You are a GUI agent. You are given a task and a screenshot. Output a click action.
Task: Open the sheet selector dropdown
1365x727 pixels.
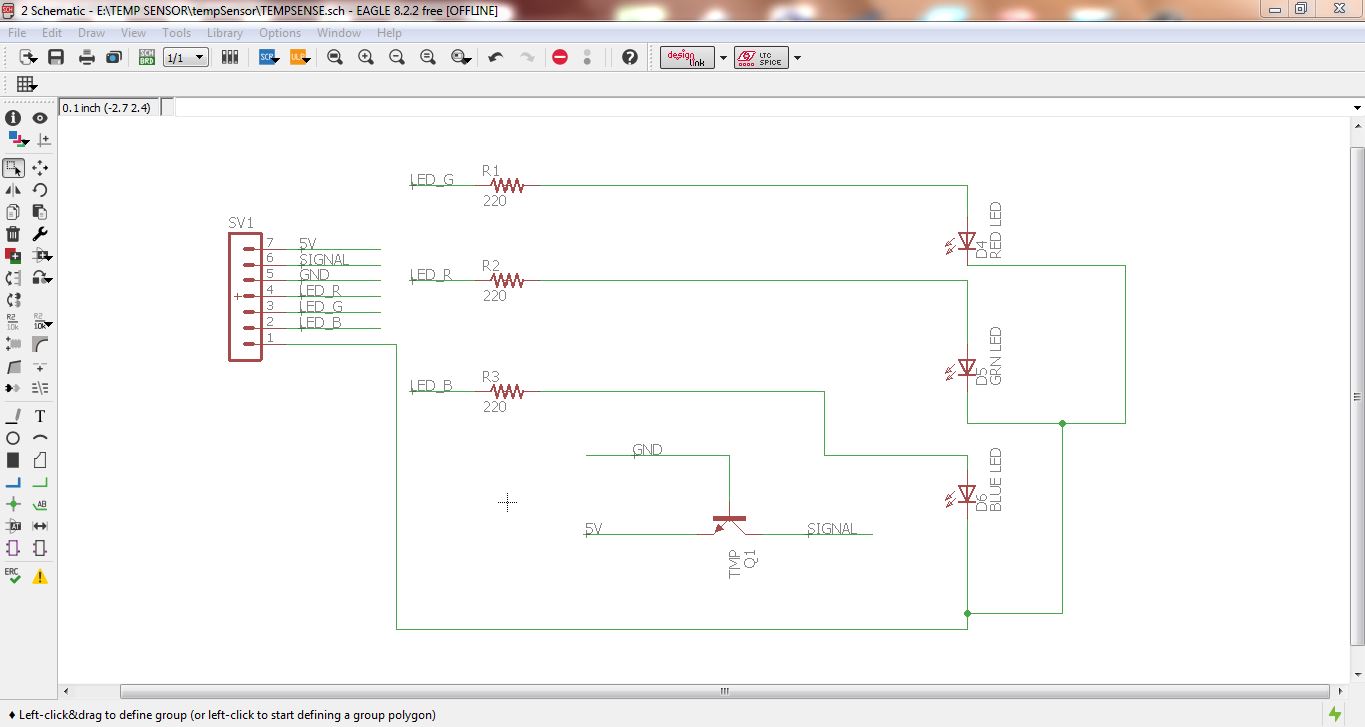pos(199,57)
